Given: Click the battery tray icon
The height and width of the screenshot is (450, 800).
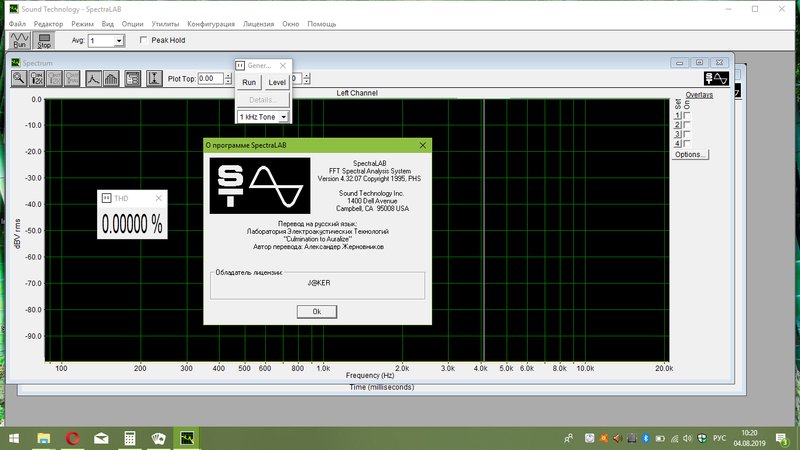Looking at the screenshot, I should 660,438.
